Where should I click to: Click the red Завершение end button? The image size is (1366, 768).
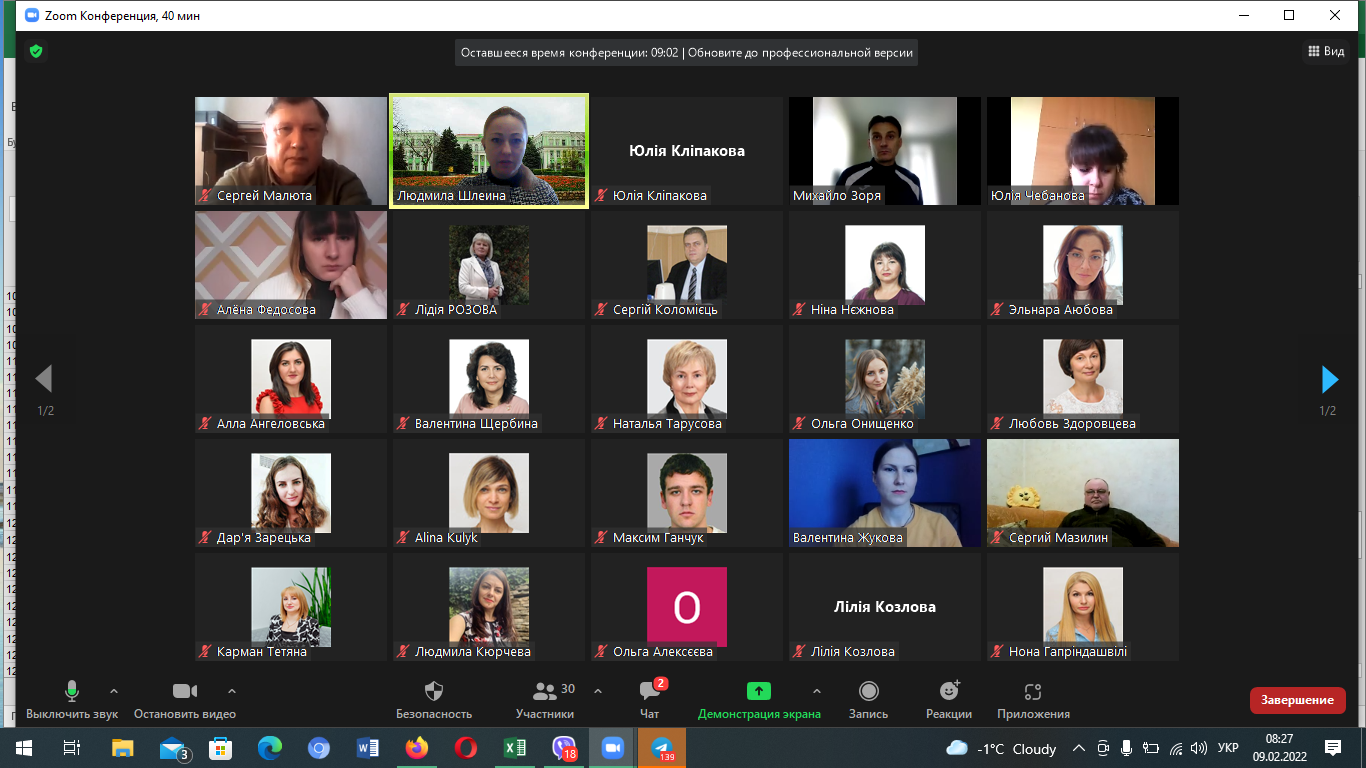click(x=1297, y=700)
